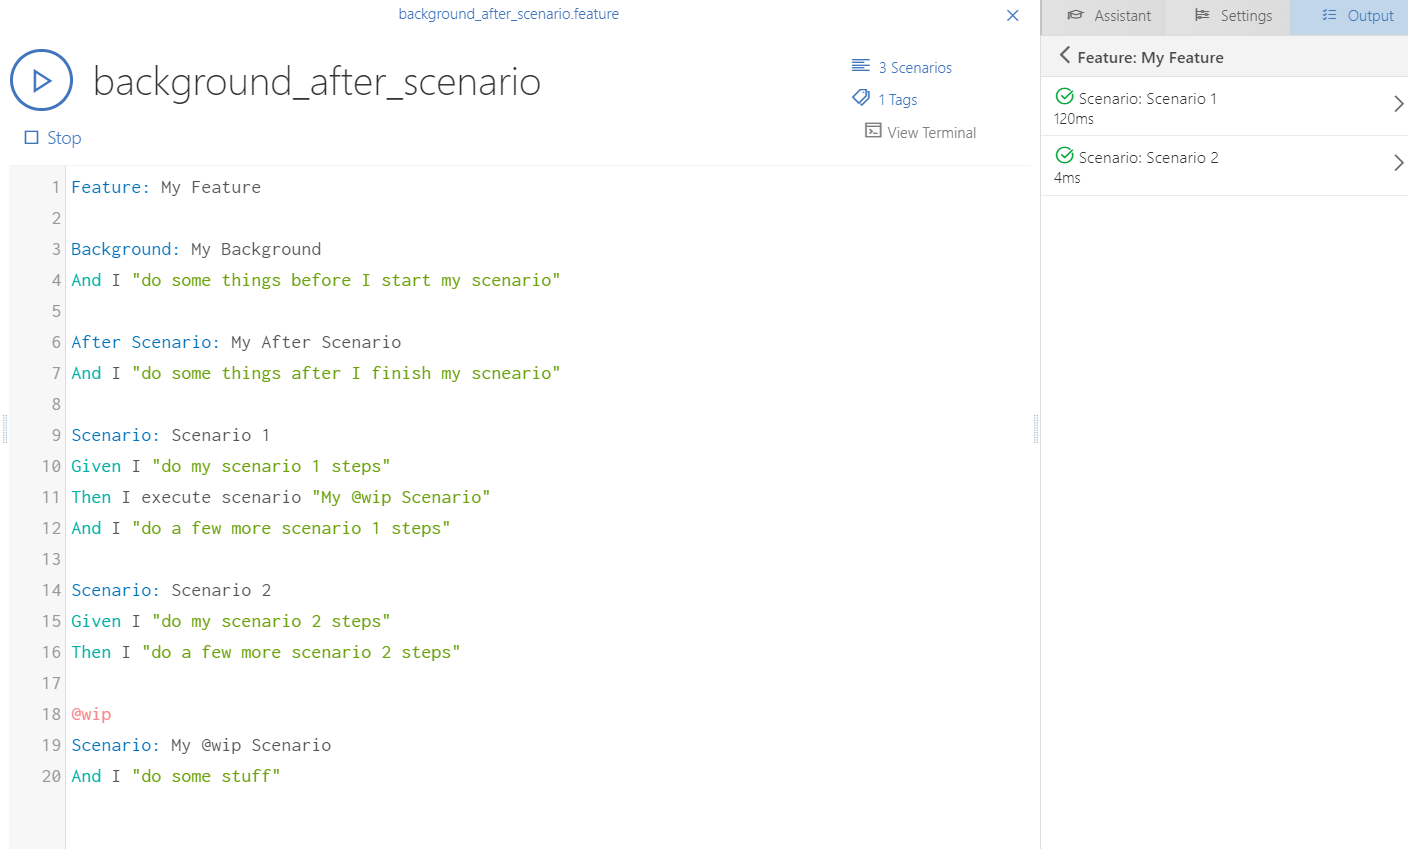The height and width of the screenshot is (849, 1408).
Task: Click the green check icon for Scenario 1
Action: [1064, 97]
